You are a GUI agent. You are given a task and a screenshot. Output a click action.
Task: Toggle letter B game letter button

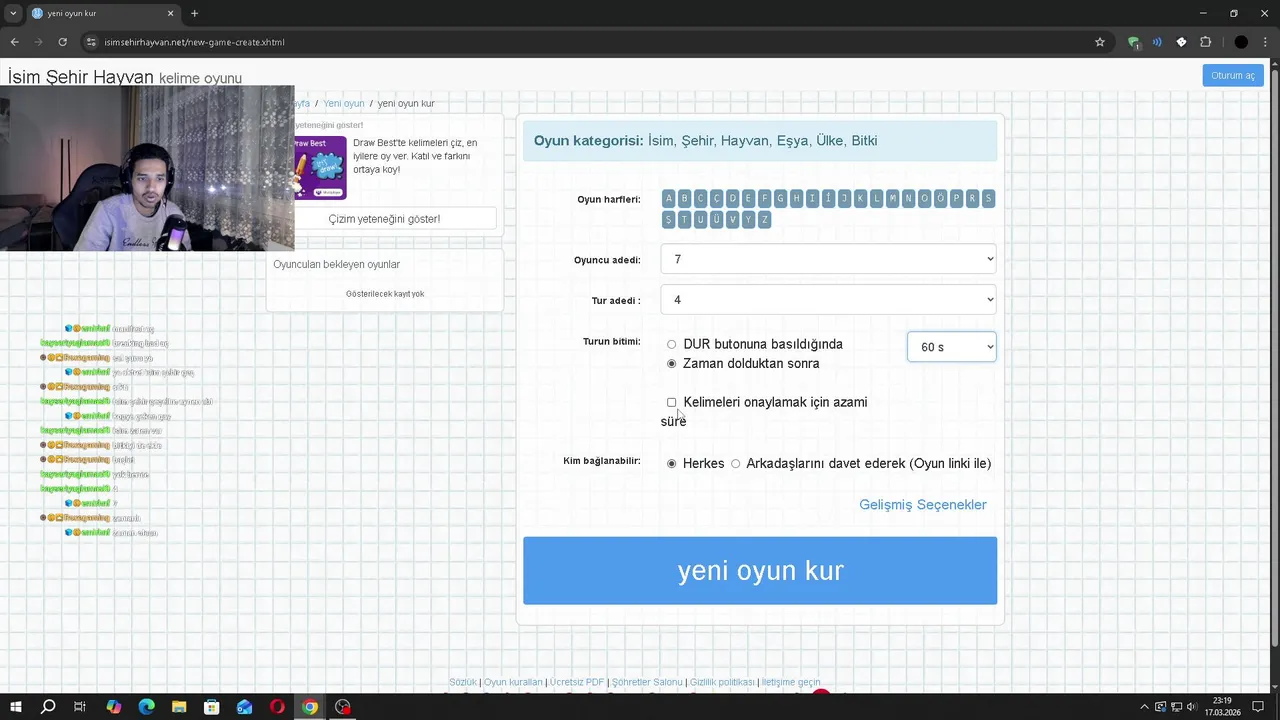click(x=685, y=199)
